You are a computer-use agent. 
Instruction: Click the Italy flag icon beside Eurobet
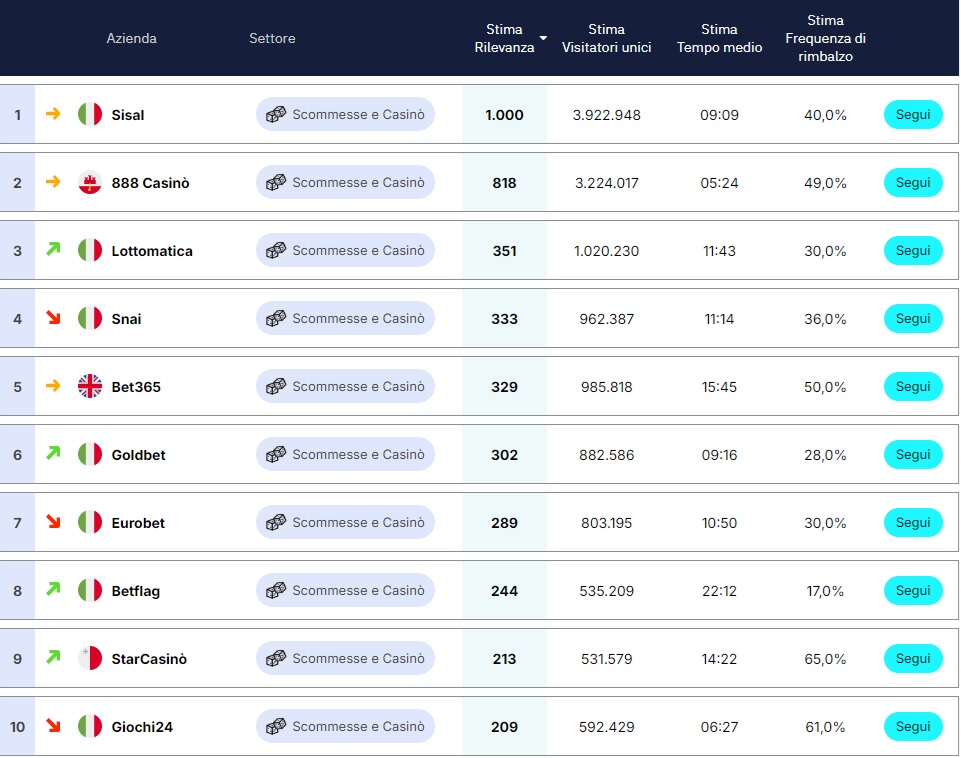coord(90,523)
